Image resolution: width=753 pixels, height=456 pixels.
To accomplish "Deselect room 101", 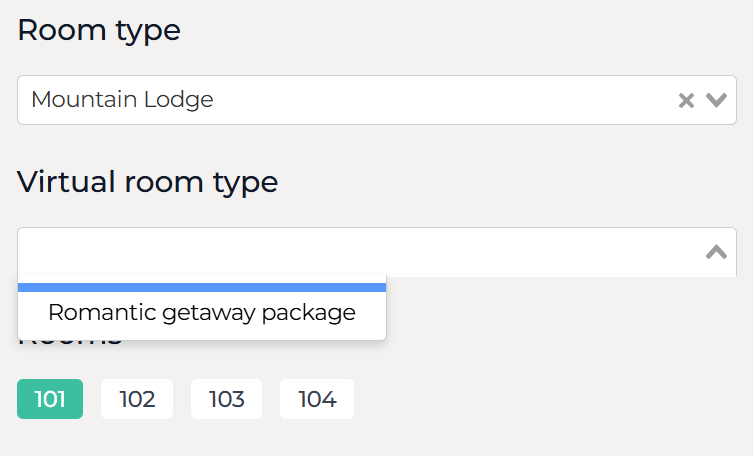I will click(x=50, y=399).
